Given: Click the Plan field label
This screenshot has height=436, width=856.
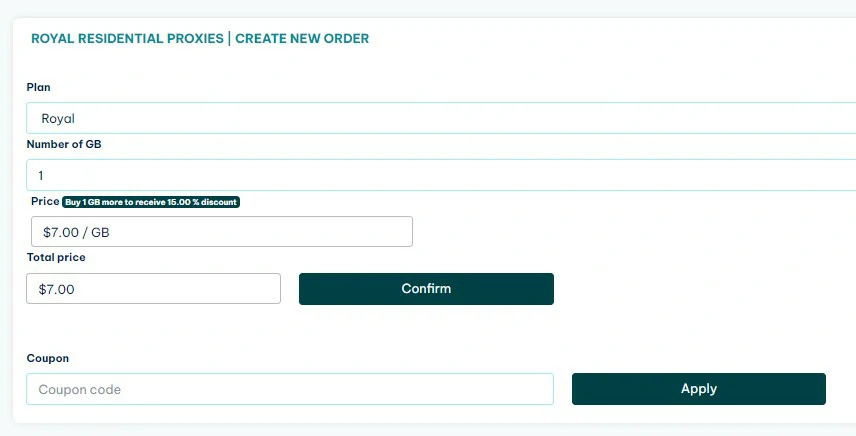Looking at the screenshot, I should tap(38, 88).
